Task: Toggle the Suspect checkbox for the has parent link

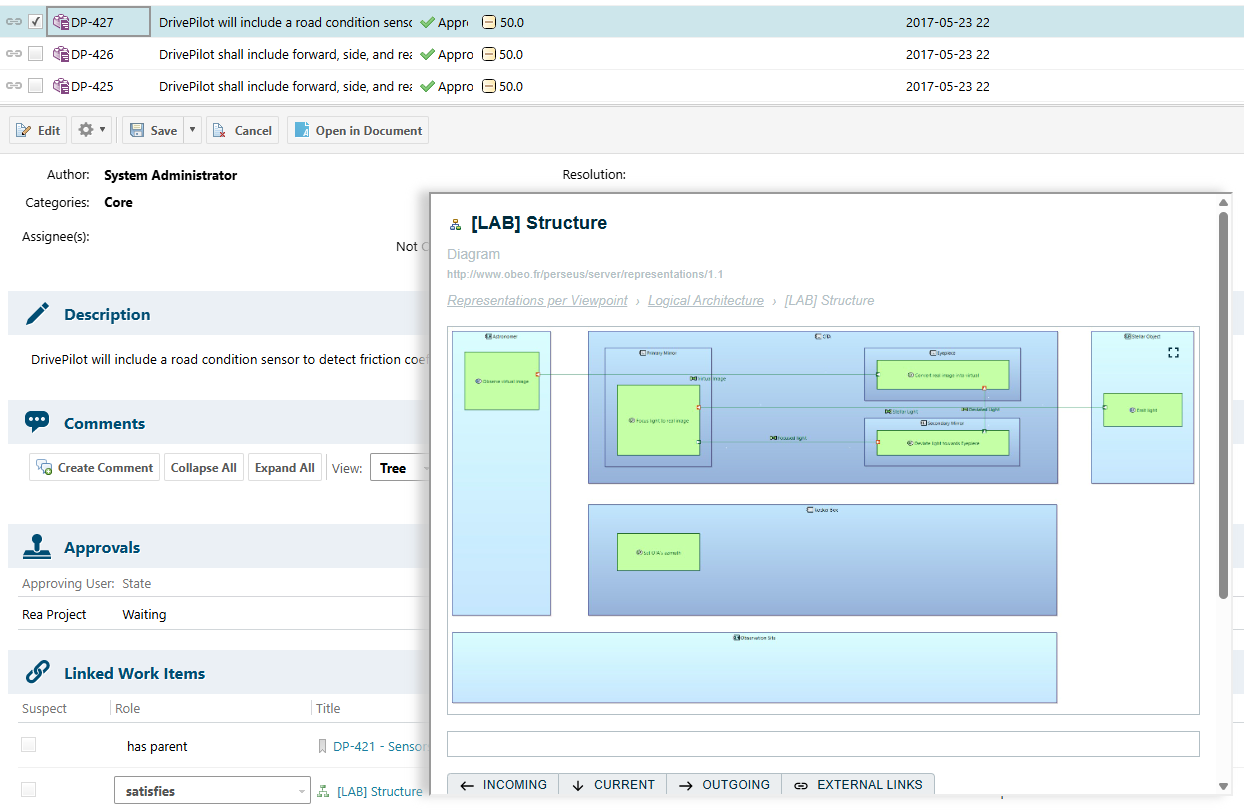Action: click(x=29, y=745)
